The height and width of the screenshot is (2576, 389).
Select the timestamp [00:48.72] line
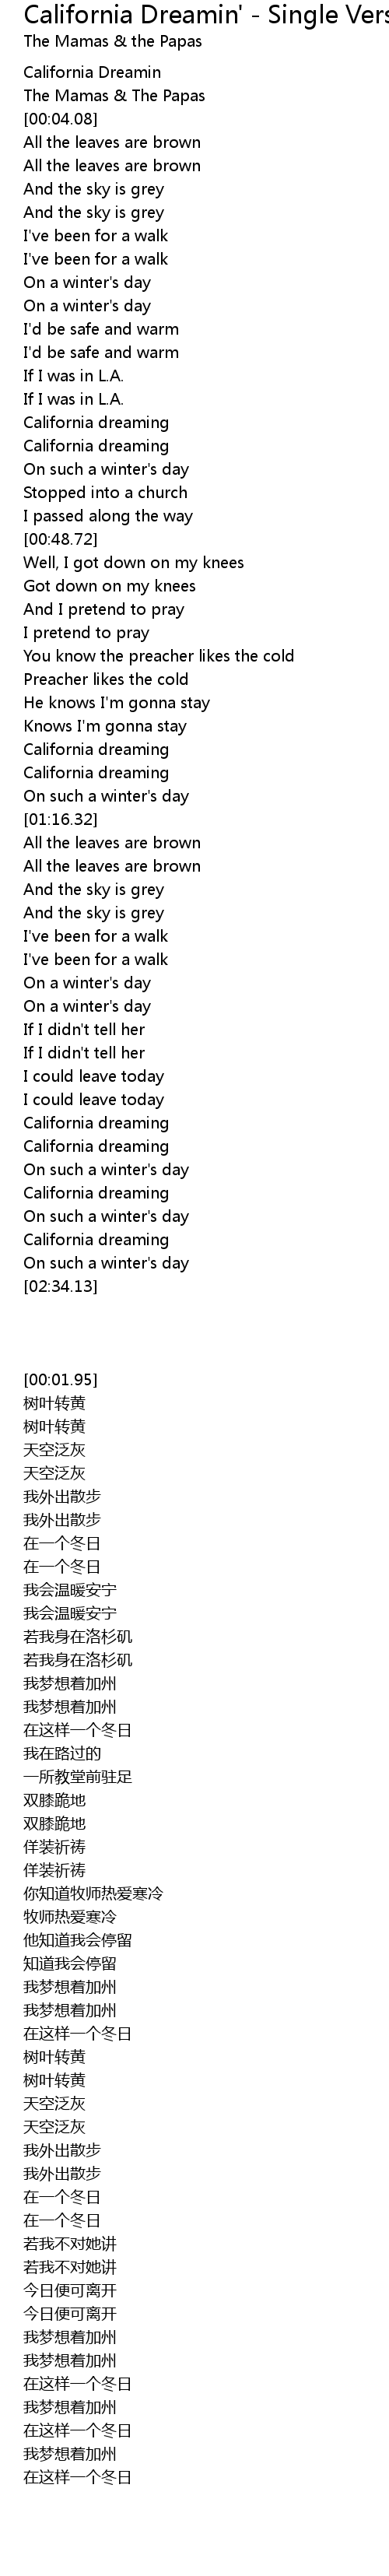coord(60,539)
